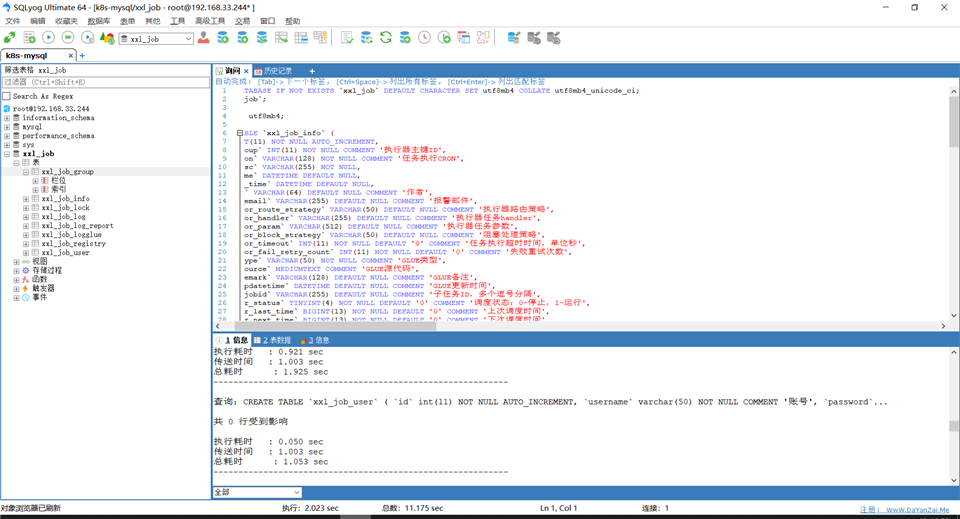Expand the mysql database node
This screenshot has height=519, width=960.
point(7,127)
